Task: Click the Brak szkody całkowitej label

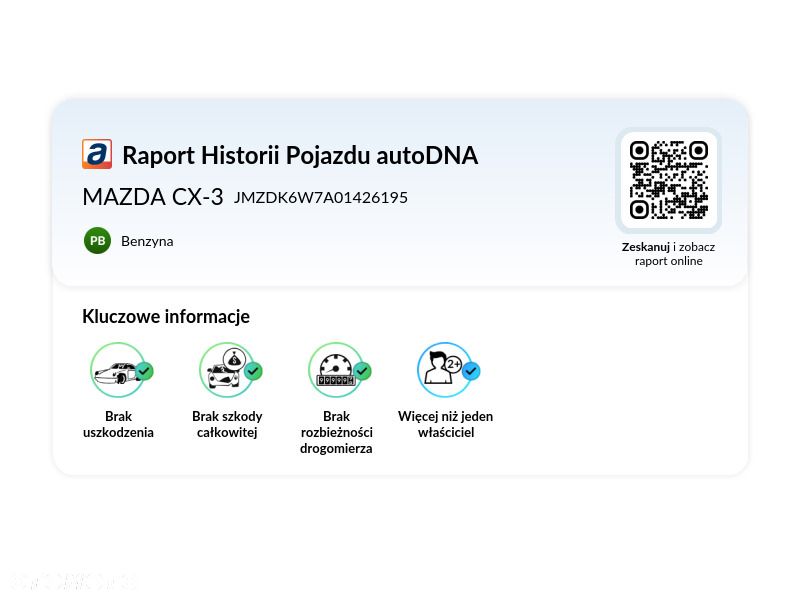Action: 227,424
